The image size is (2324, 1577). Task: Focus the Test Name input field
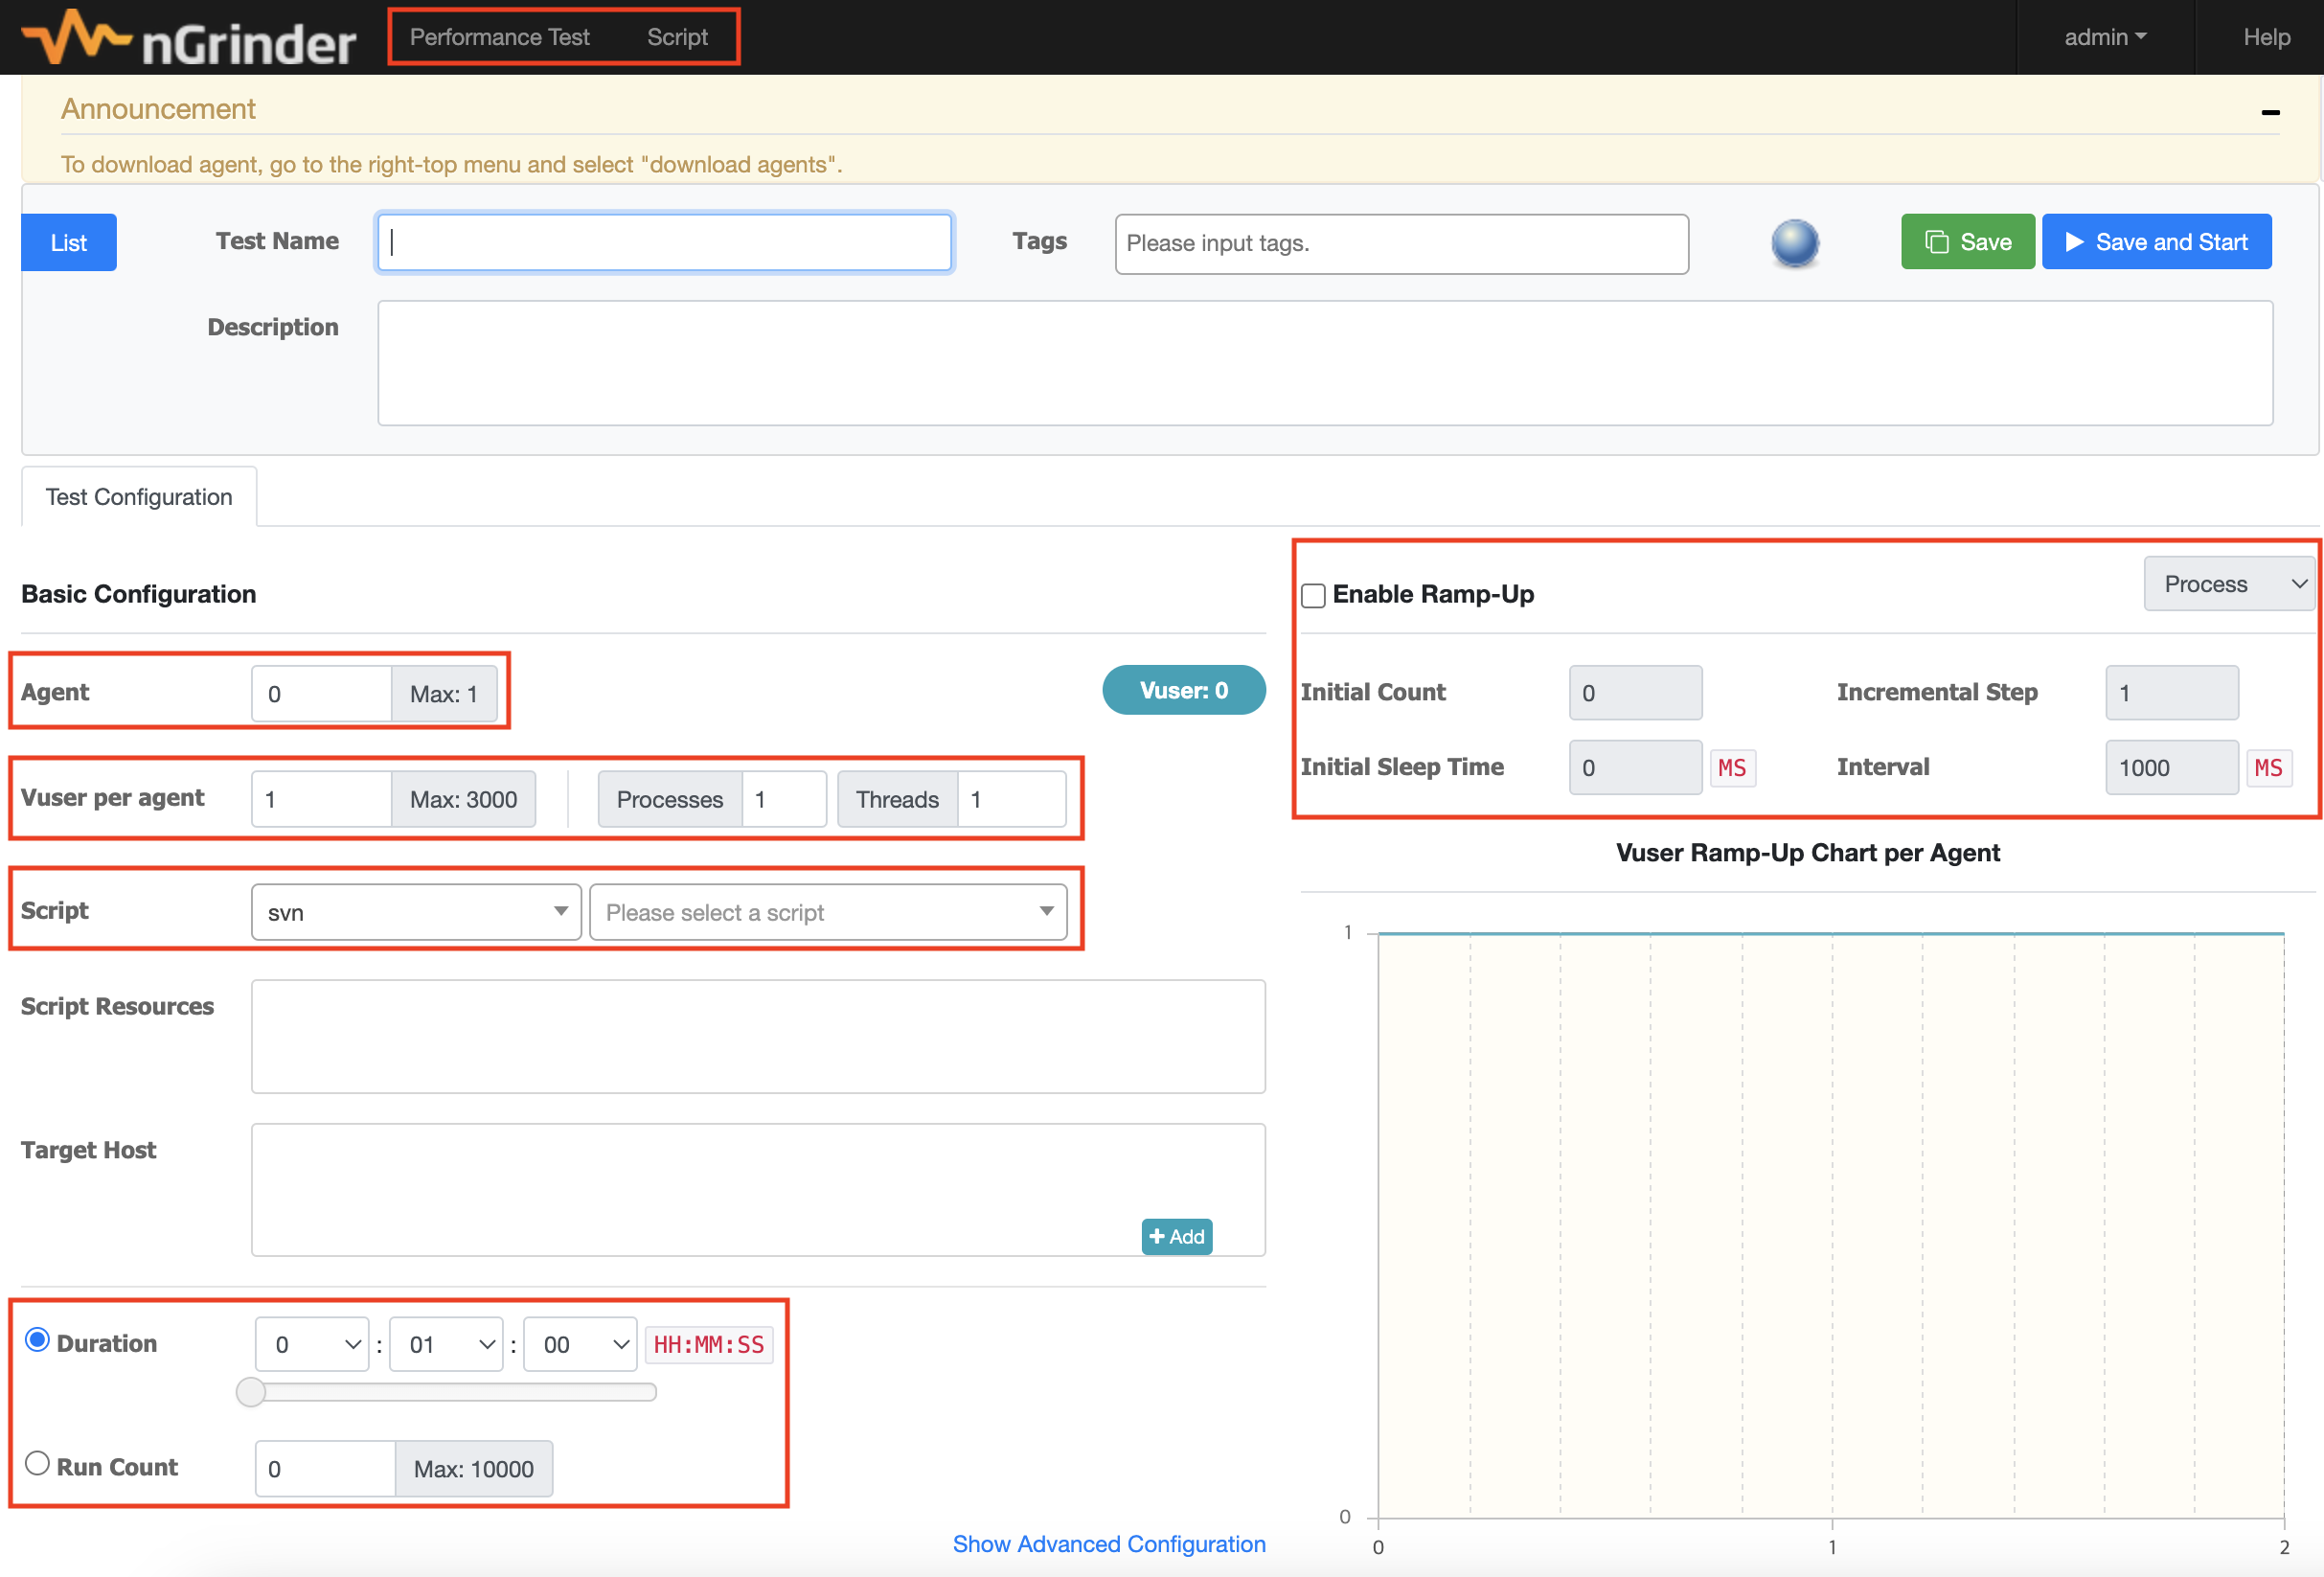click(x=664, y=242)
